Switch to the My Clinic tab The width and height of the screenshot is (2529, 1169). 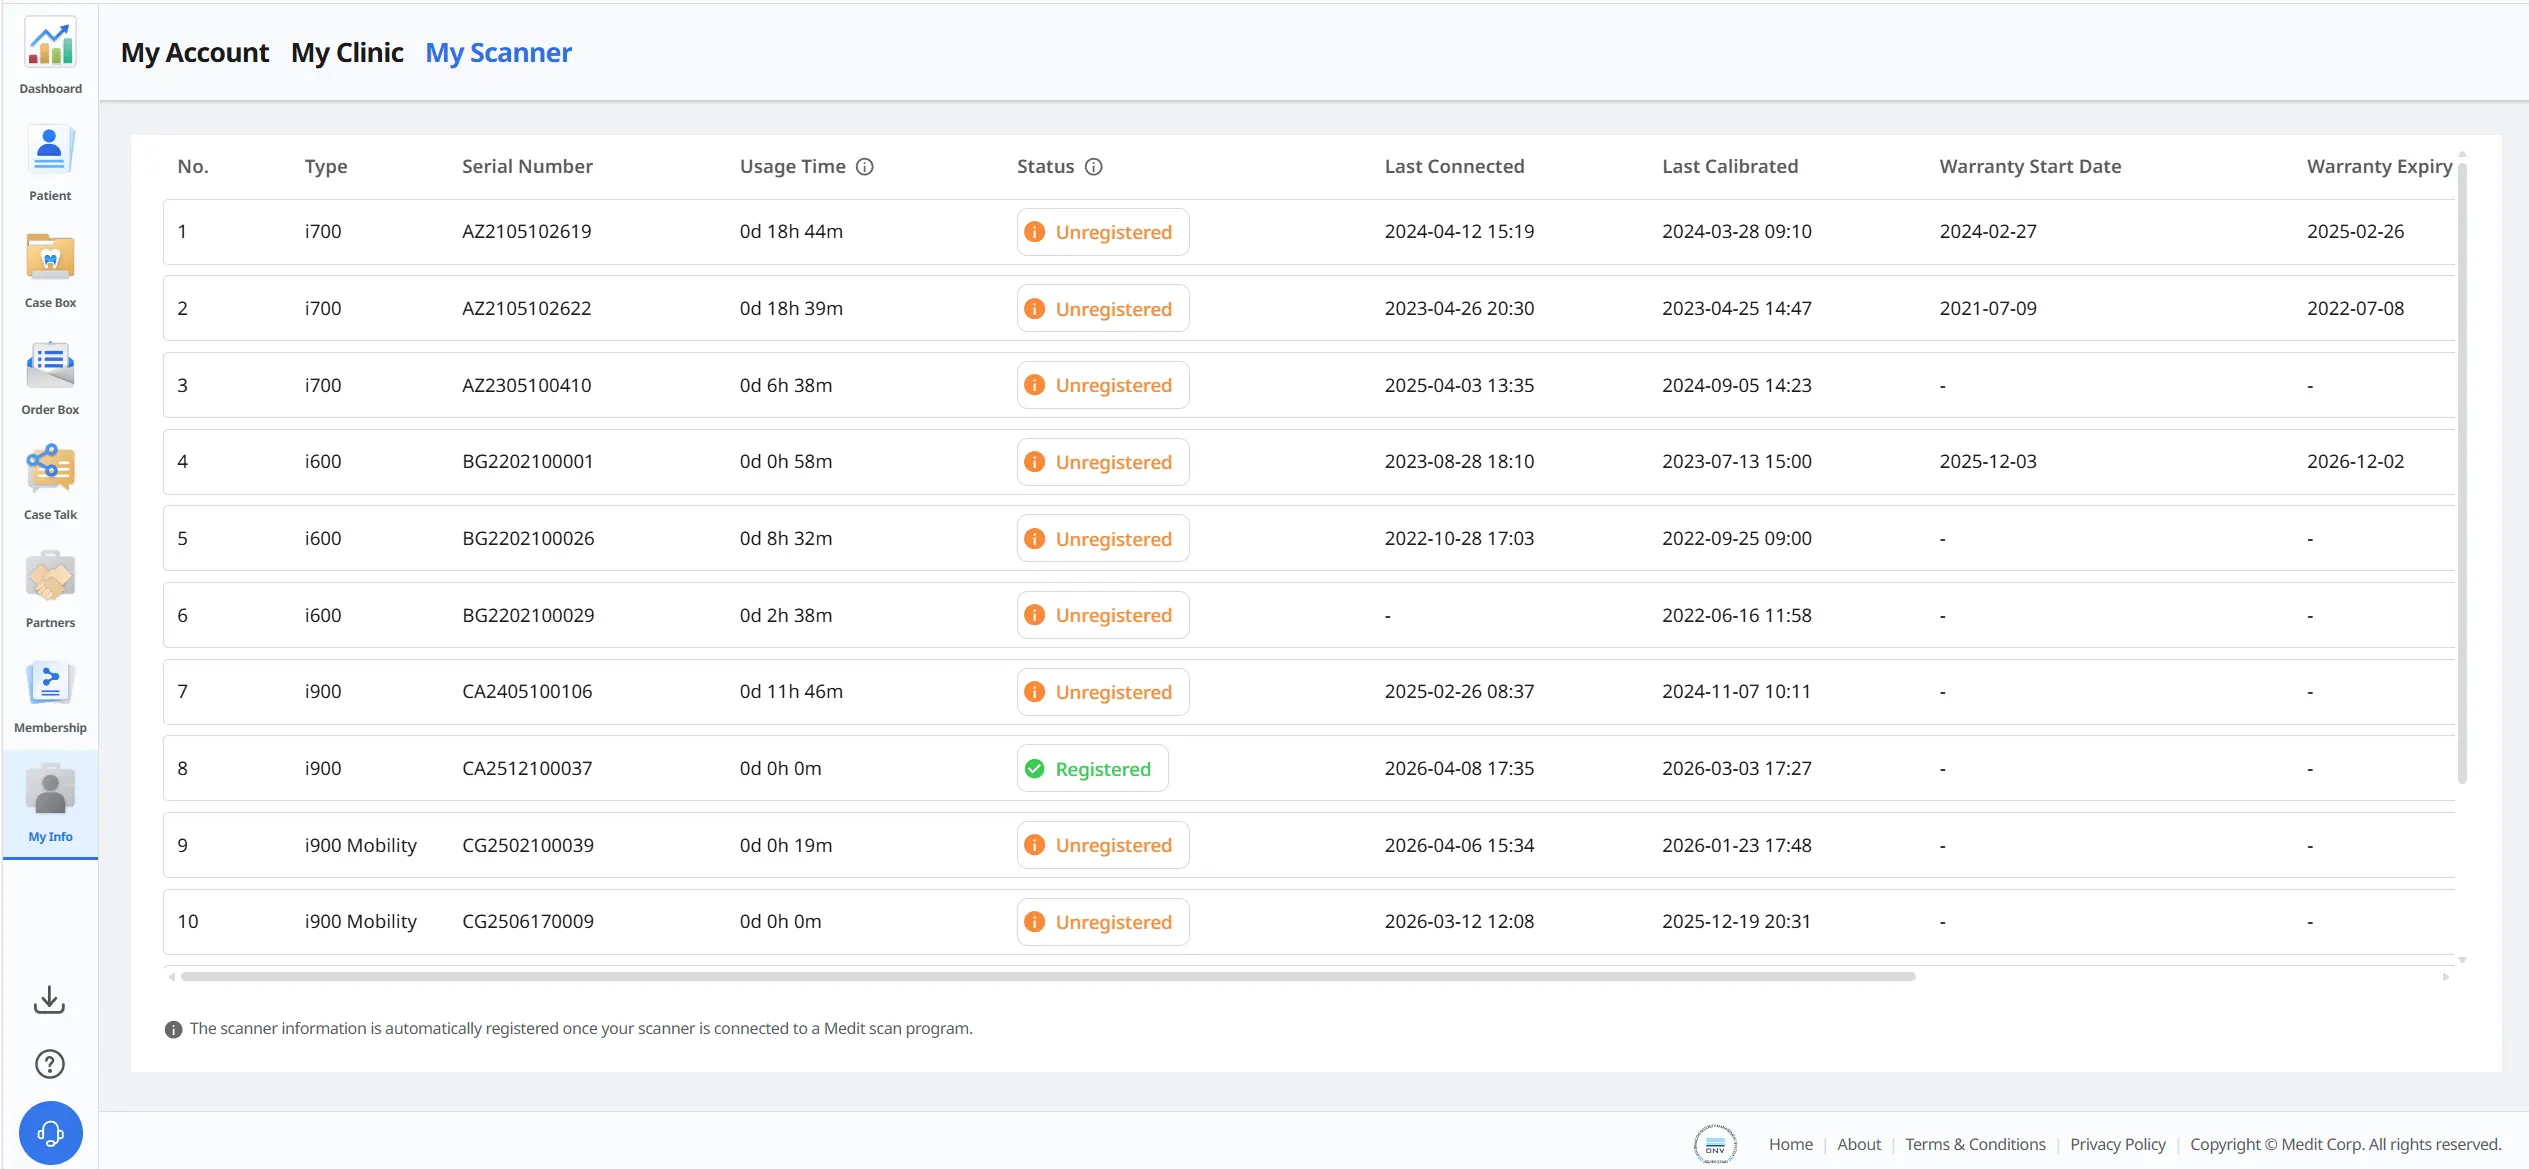pyautogui.click(x=347, y=53)
